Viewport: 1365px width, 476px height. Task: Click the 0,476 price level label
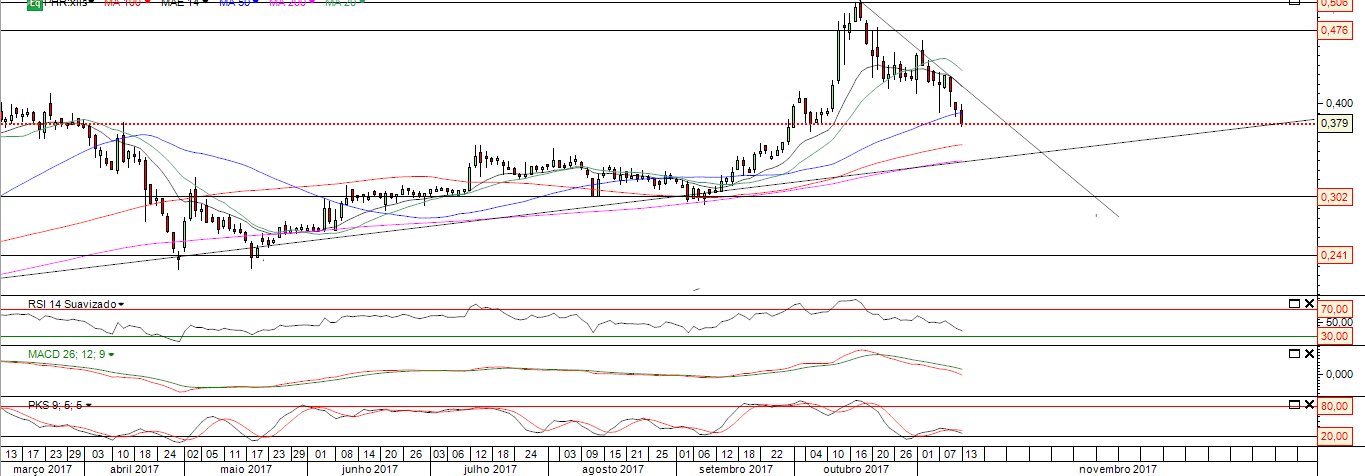pyautogui.click(x=1335, y=30)
